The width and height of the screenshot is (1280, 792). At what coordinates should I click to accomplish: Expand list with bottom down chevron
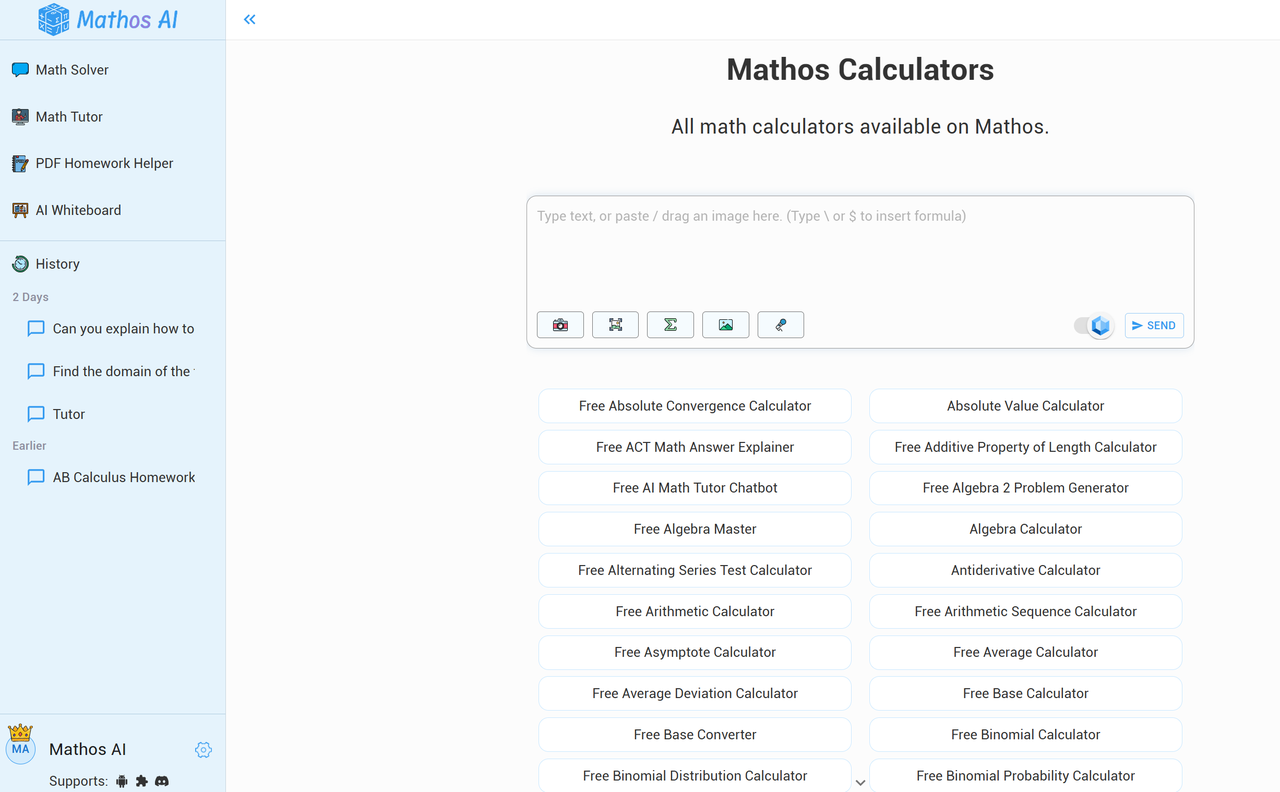pyautogui.click(x=860, y=782)
